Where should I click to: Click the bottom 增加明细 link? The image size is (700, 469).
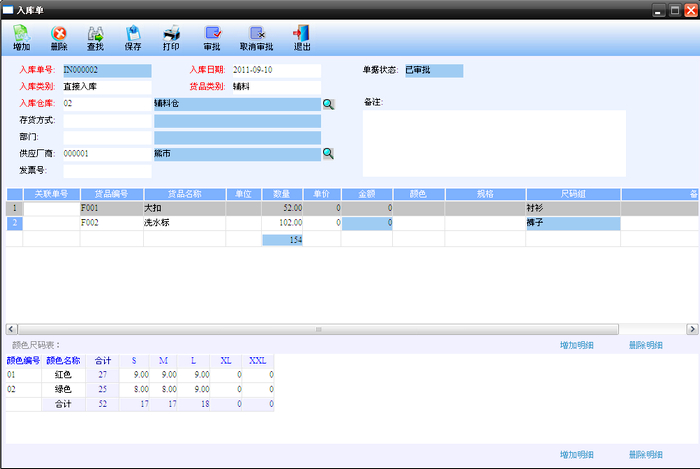577,454
